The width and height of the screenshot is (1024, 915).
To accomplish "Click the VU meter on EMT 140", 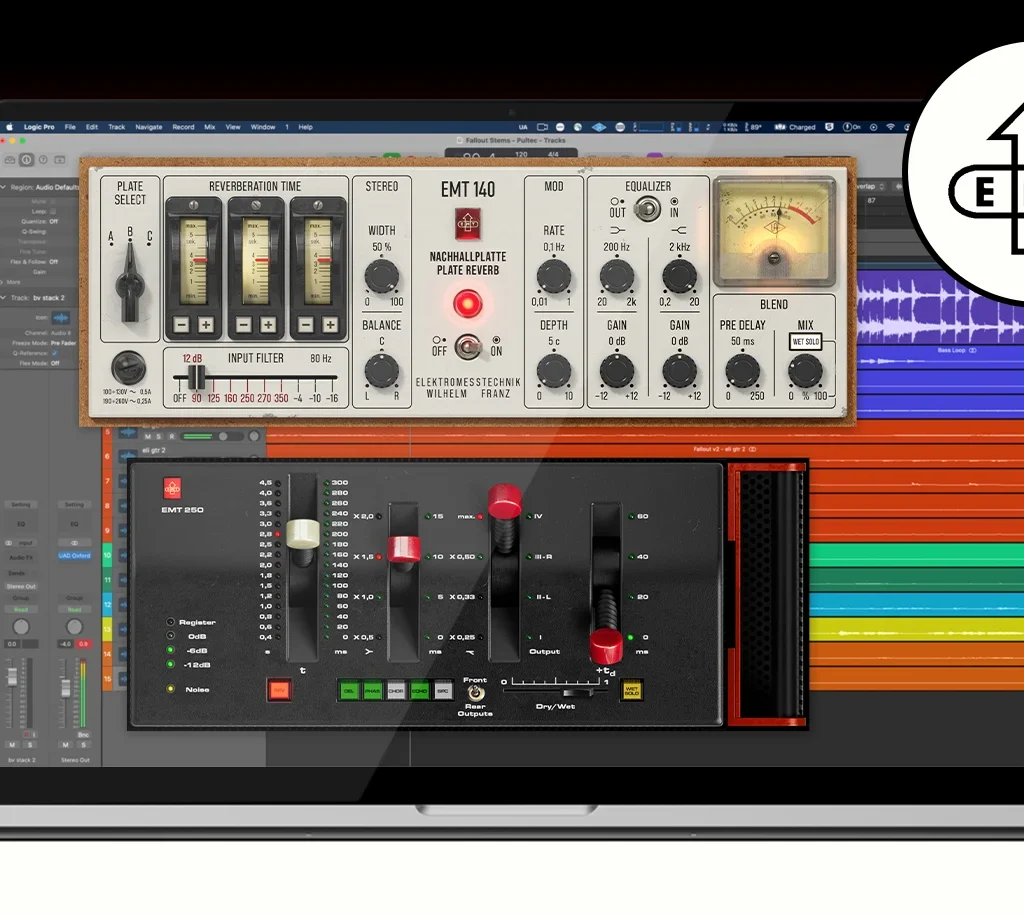I will [x=774, y=233].
